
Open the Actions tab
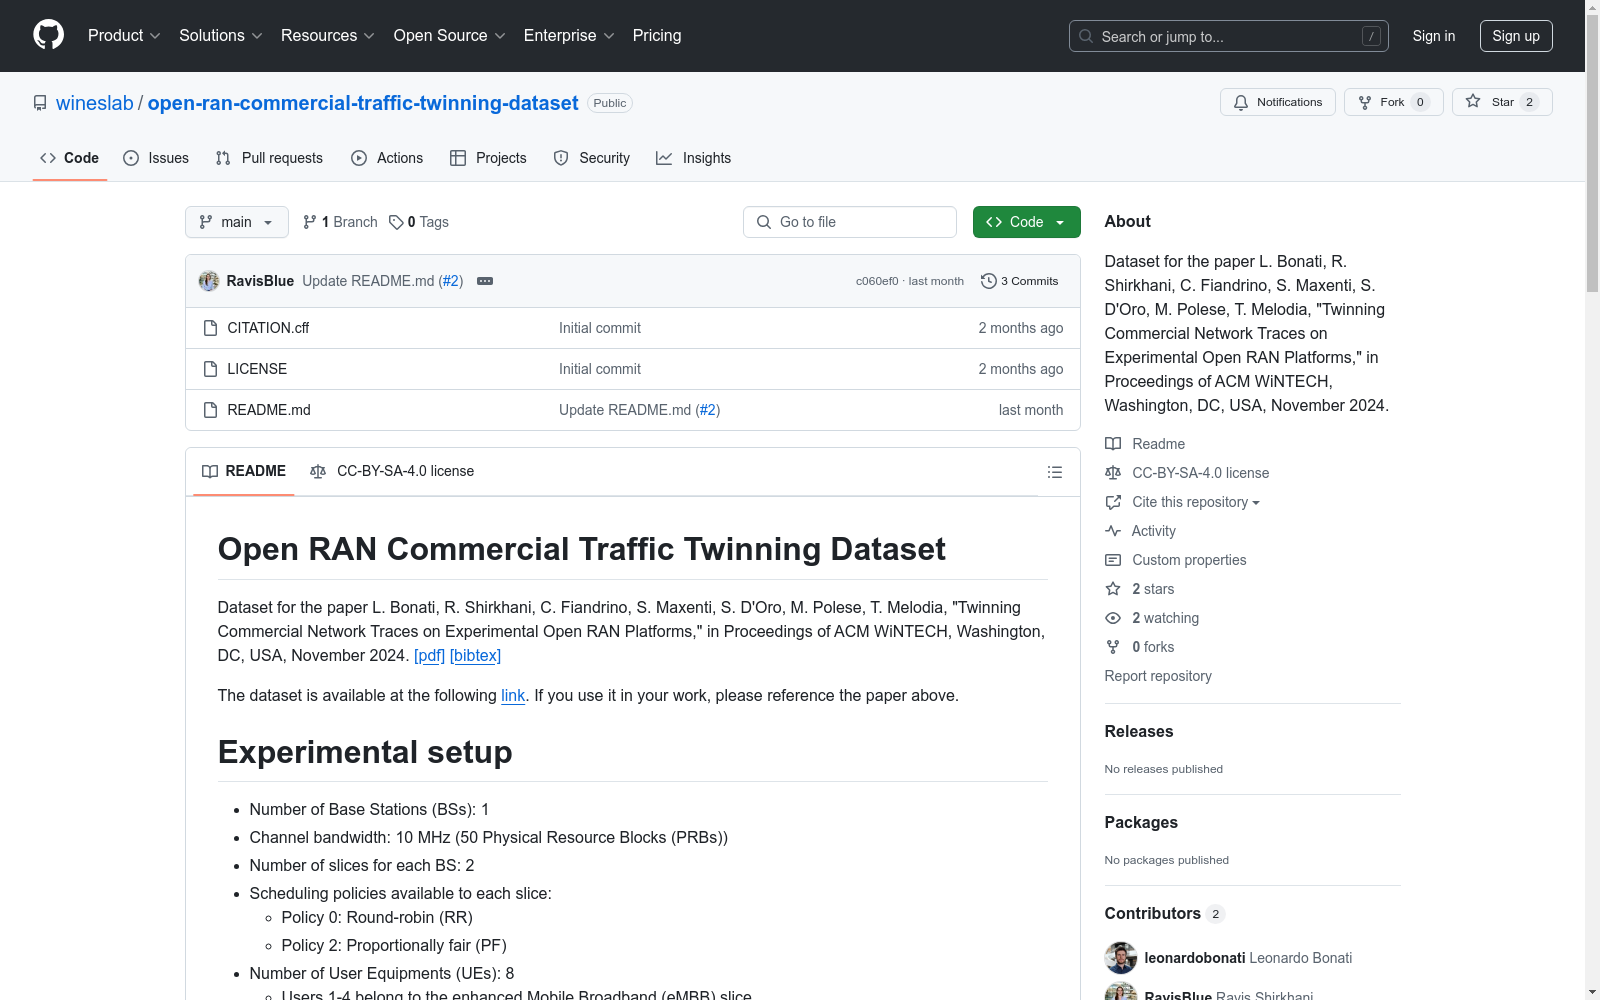click(388, 158)
